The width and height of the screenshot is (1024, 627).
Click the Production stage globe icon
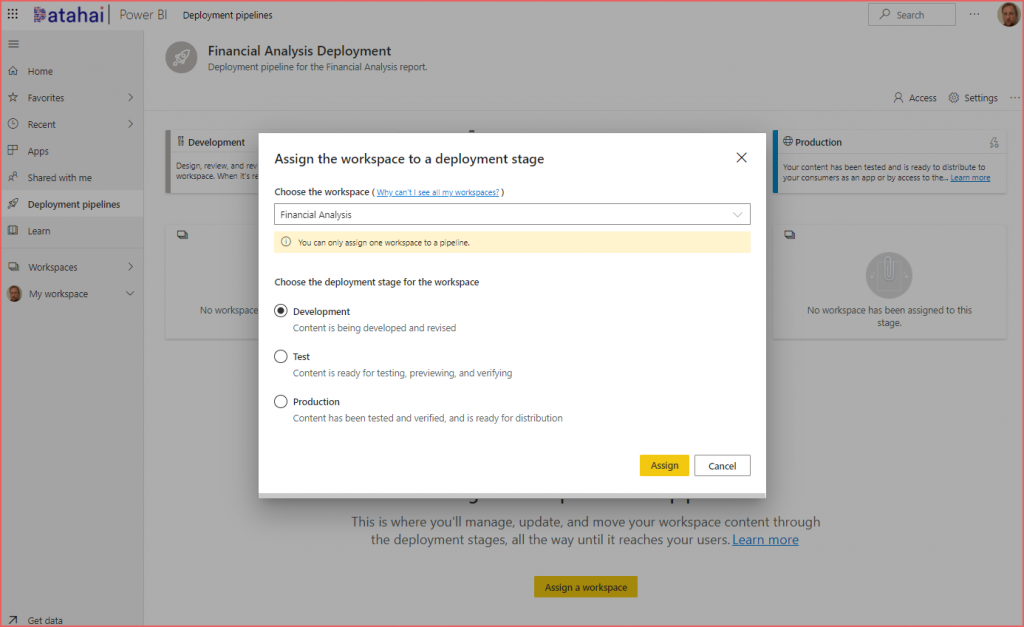[788, 141]
